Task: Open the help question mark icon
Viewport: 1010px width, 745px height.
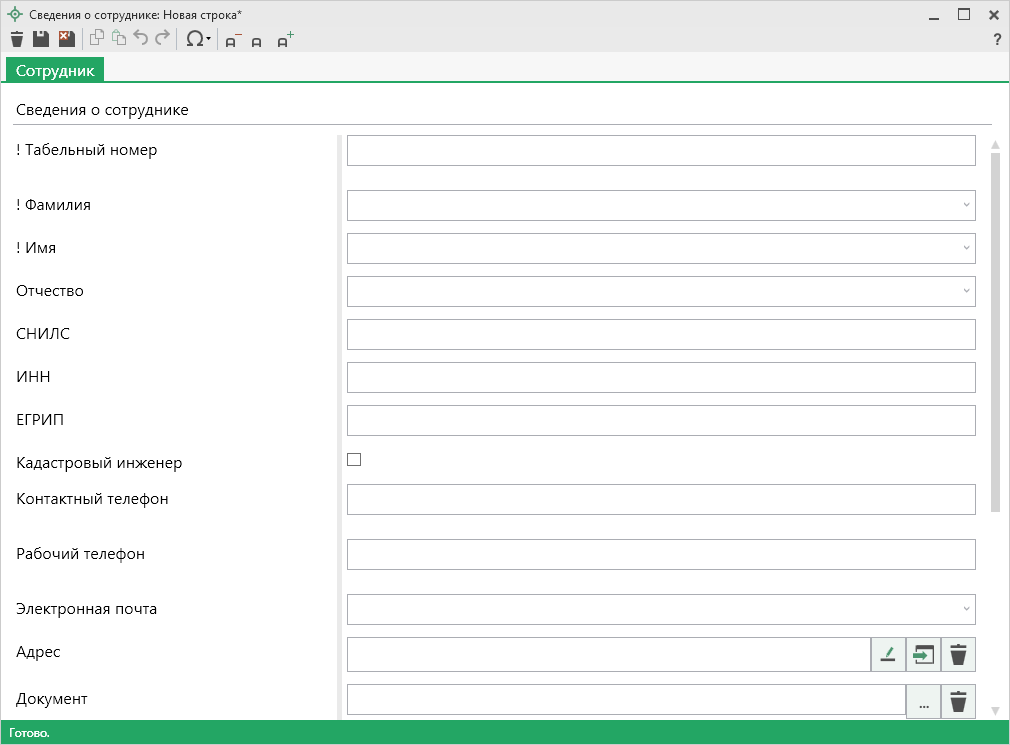Action: 996,40
